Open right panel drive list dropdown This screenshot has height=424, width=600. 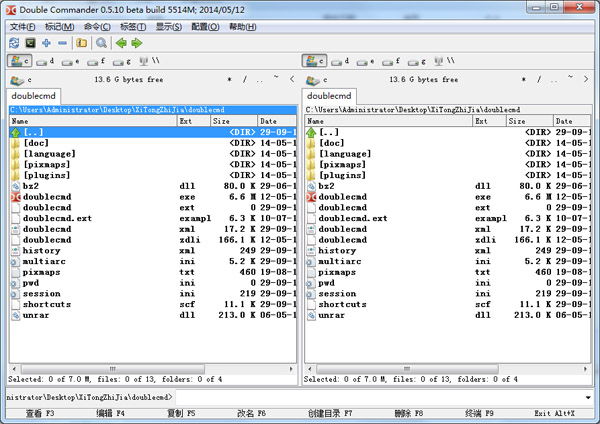click(x=316, y=80)
